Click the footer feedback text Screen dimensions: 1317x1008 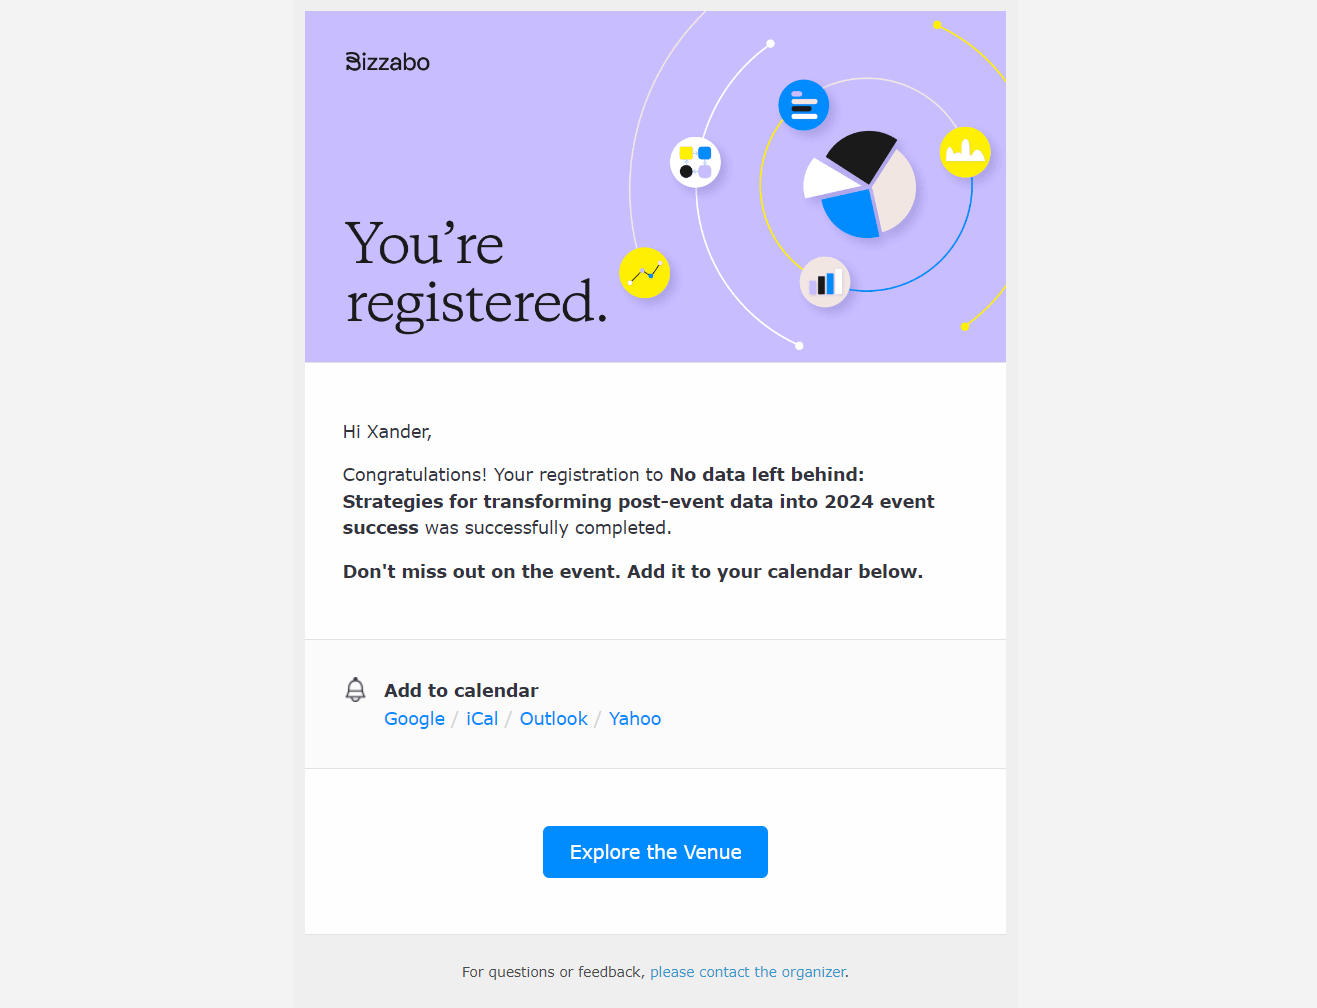click(552, 971)
